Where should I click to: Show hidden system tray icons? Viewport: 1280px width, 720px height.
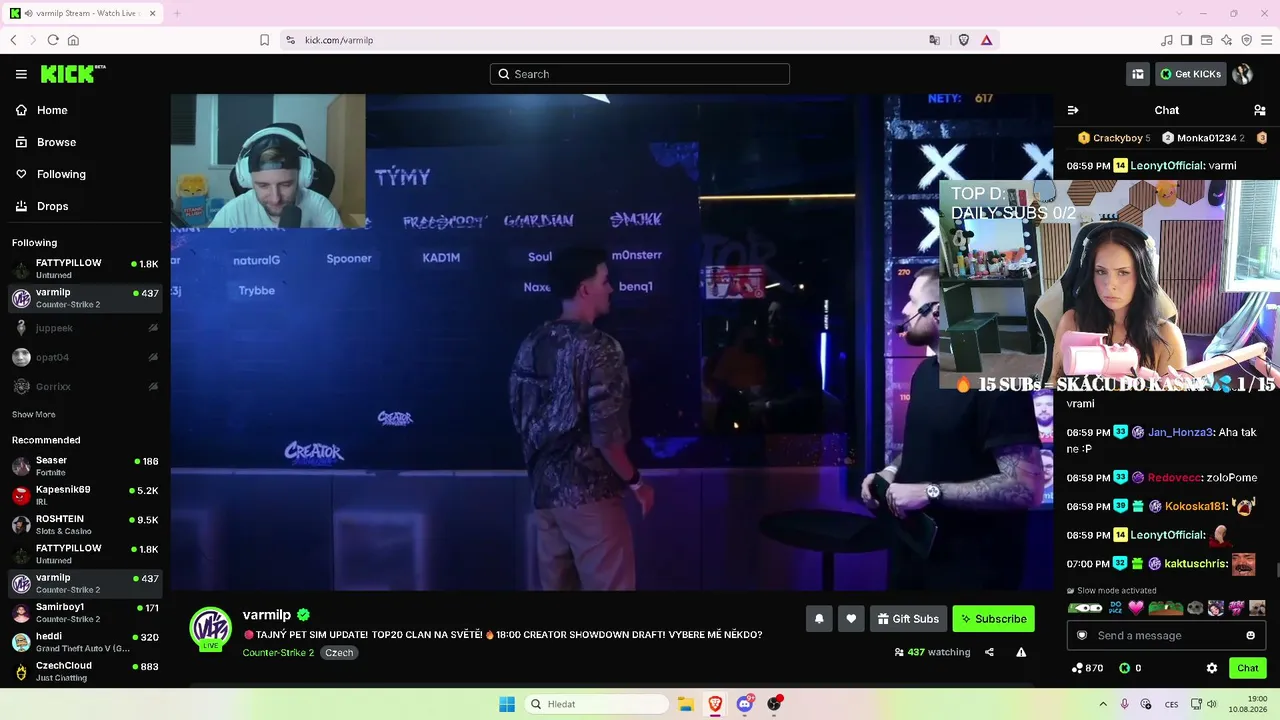[x=1103, y=704]
